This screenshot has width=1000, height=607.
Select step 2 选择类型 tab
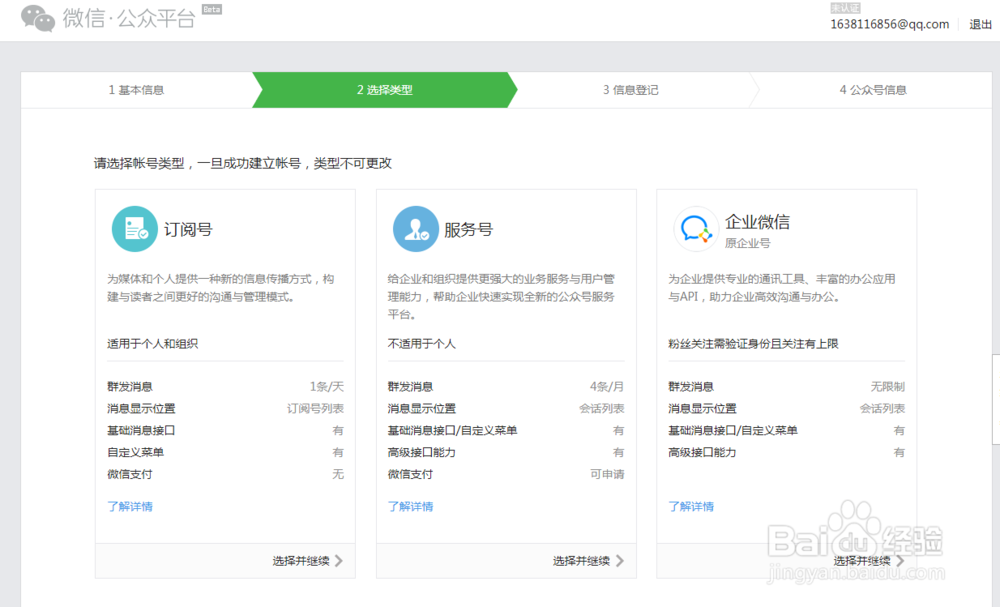(385, 90)
